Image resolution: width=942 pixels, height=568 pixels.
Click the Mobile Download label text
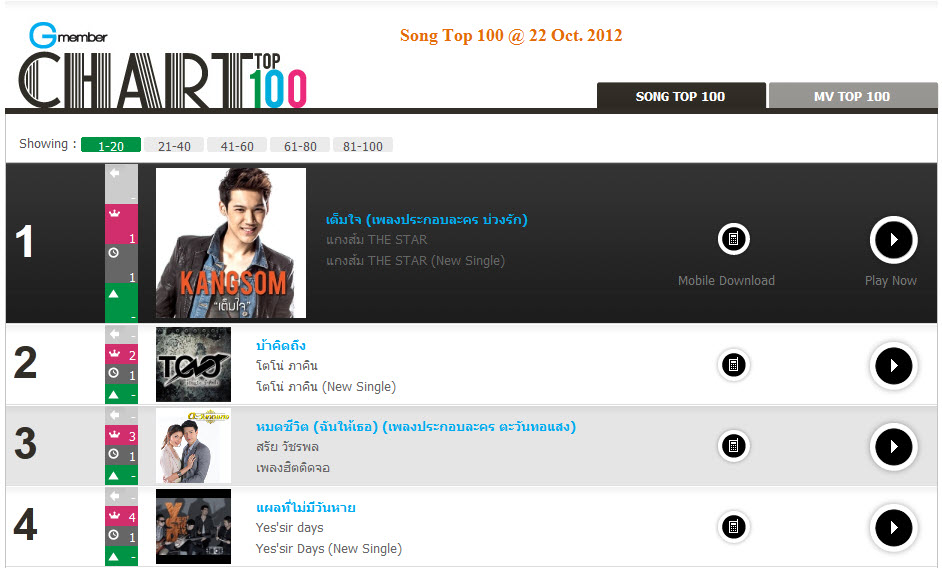click(726, 281)
